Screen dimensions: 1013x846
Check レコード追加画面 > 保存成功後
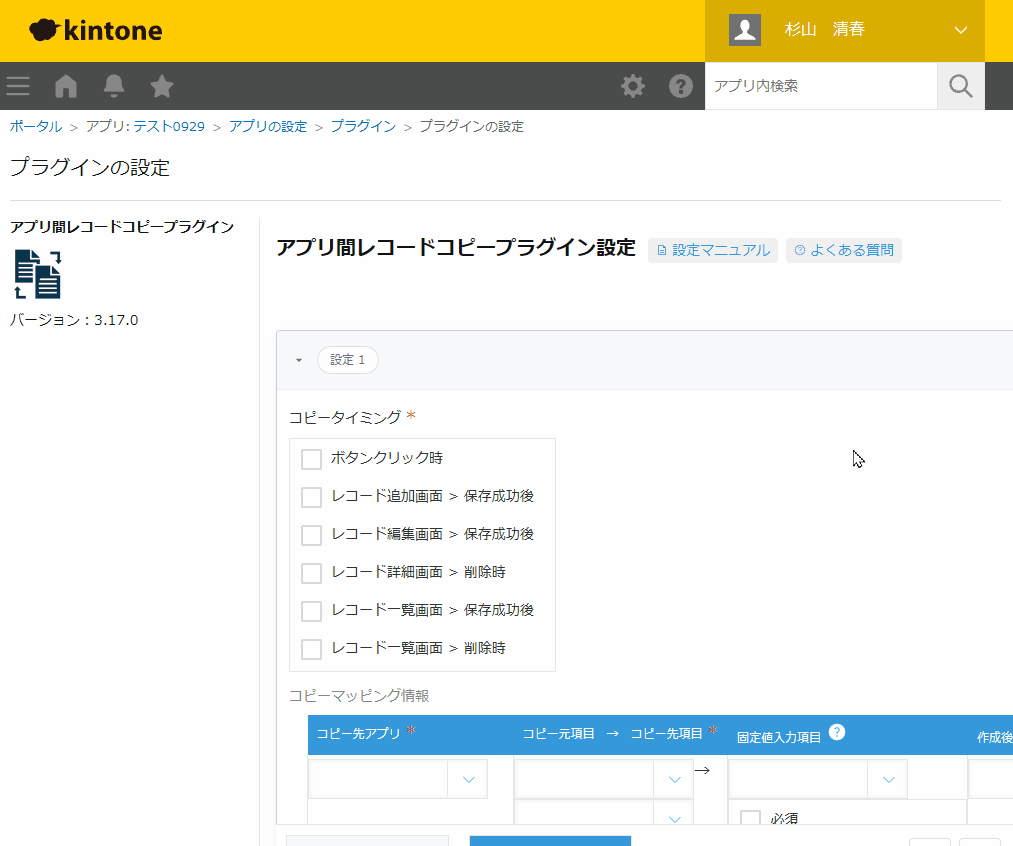click(x=311, y=497)
